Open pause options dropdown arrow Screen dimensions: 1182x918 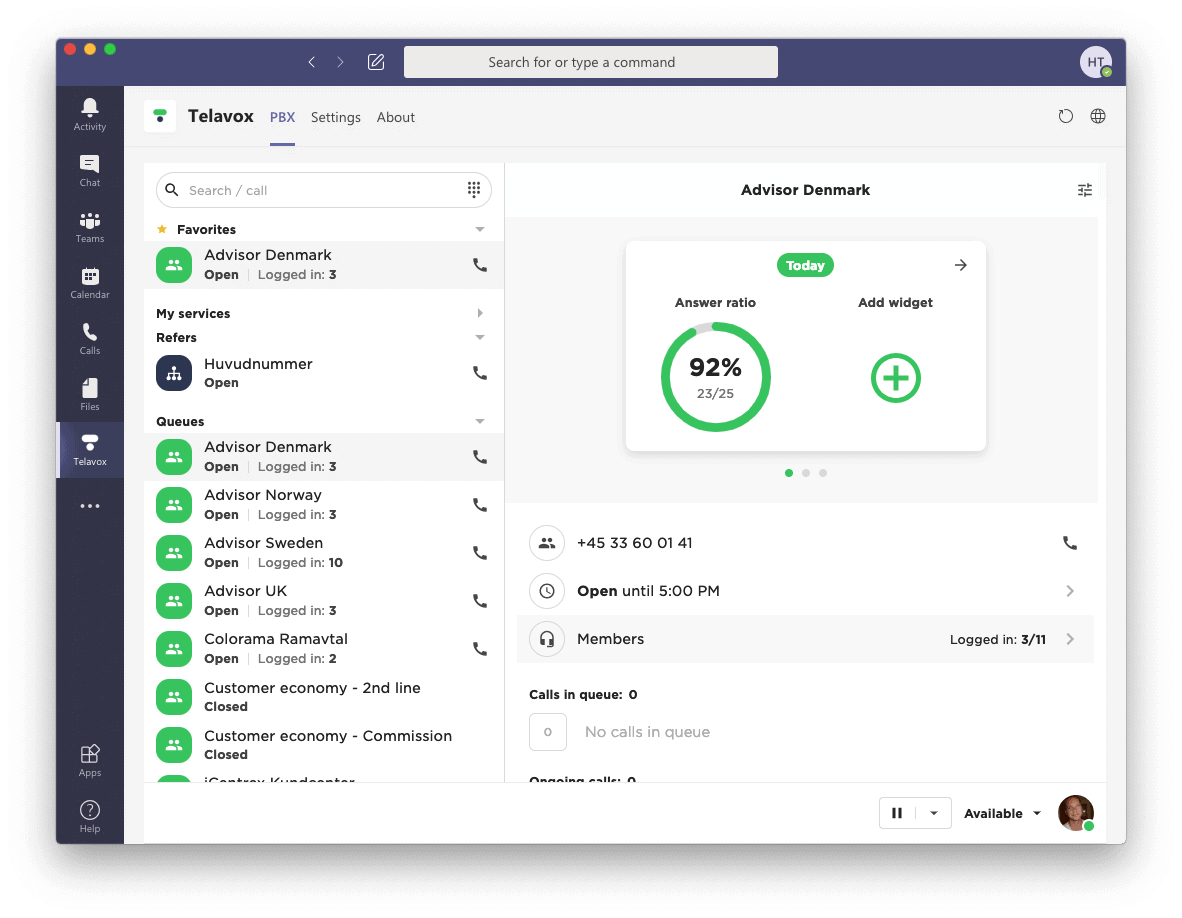934,812
